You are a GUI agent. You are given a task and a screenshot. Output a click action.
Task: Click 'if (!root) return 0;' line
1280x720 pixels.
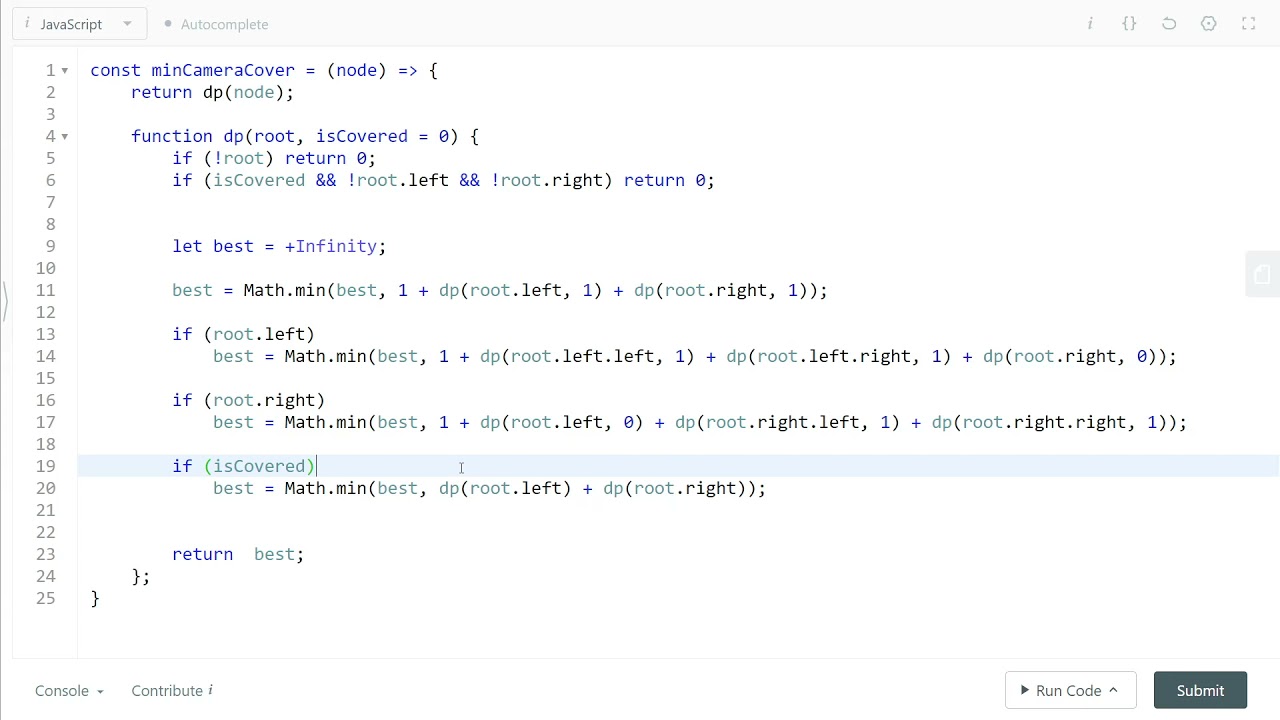coord(274,158)
